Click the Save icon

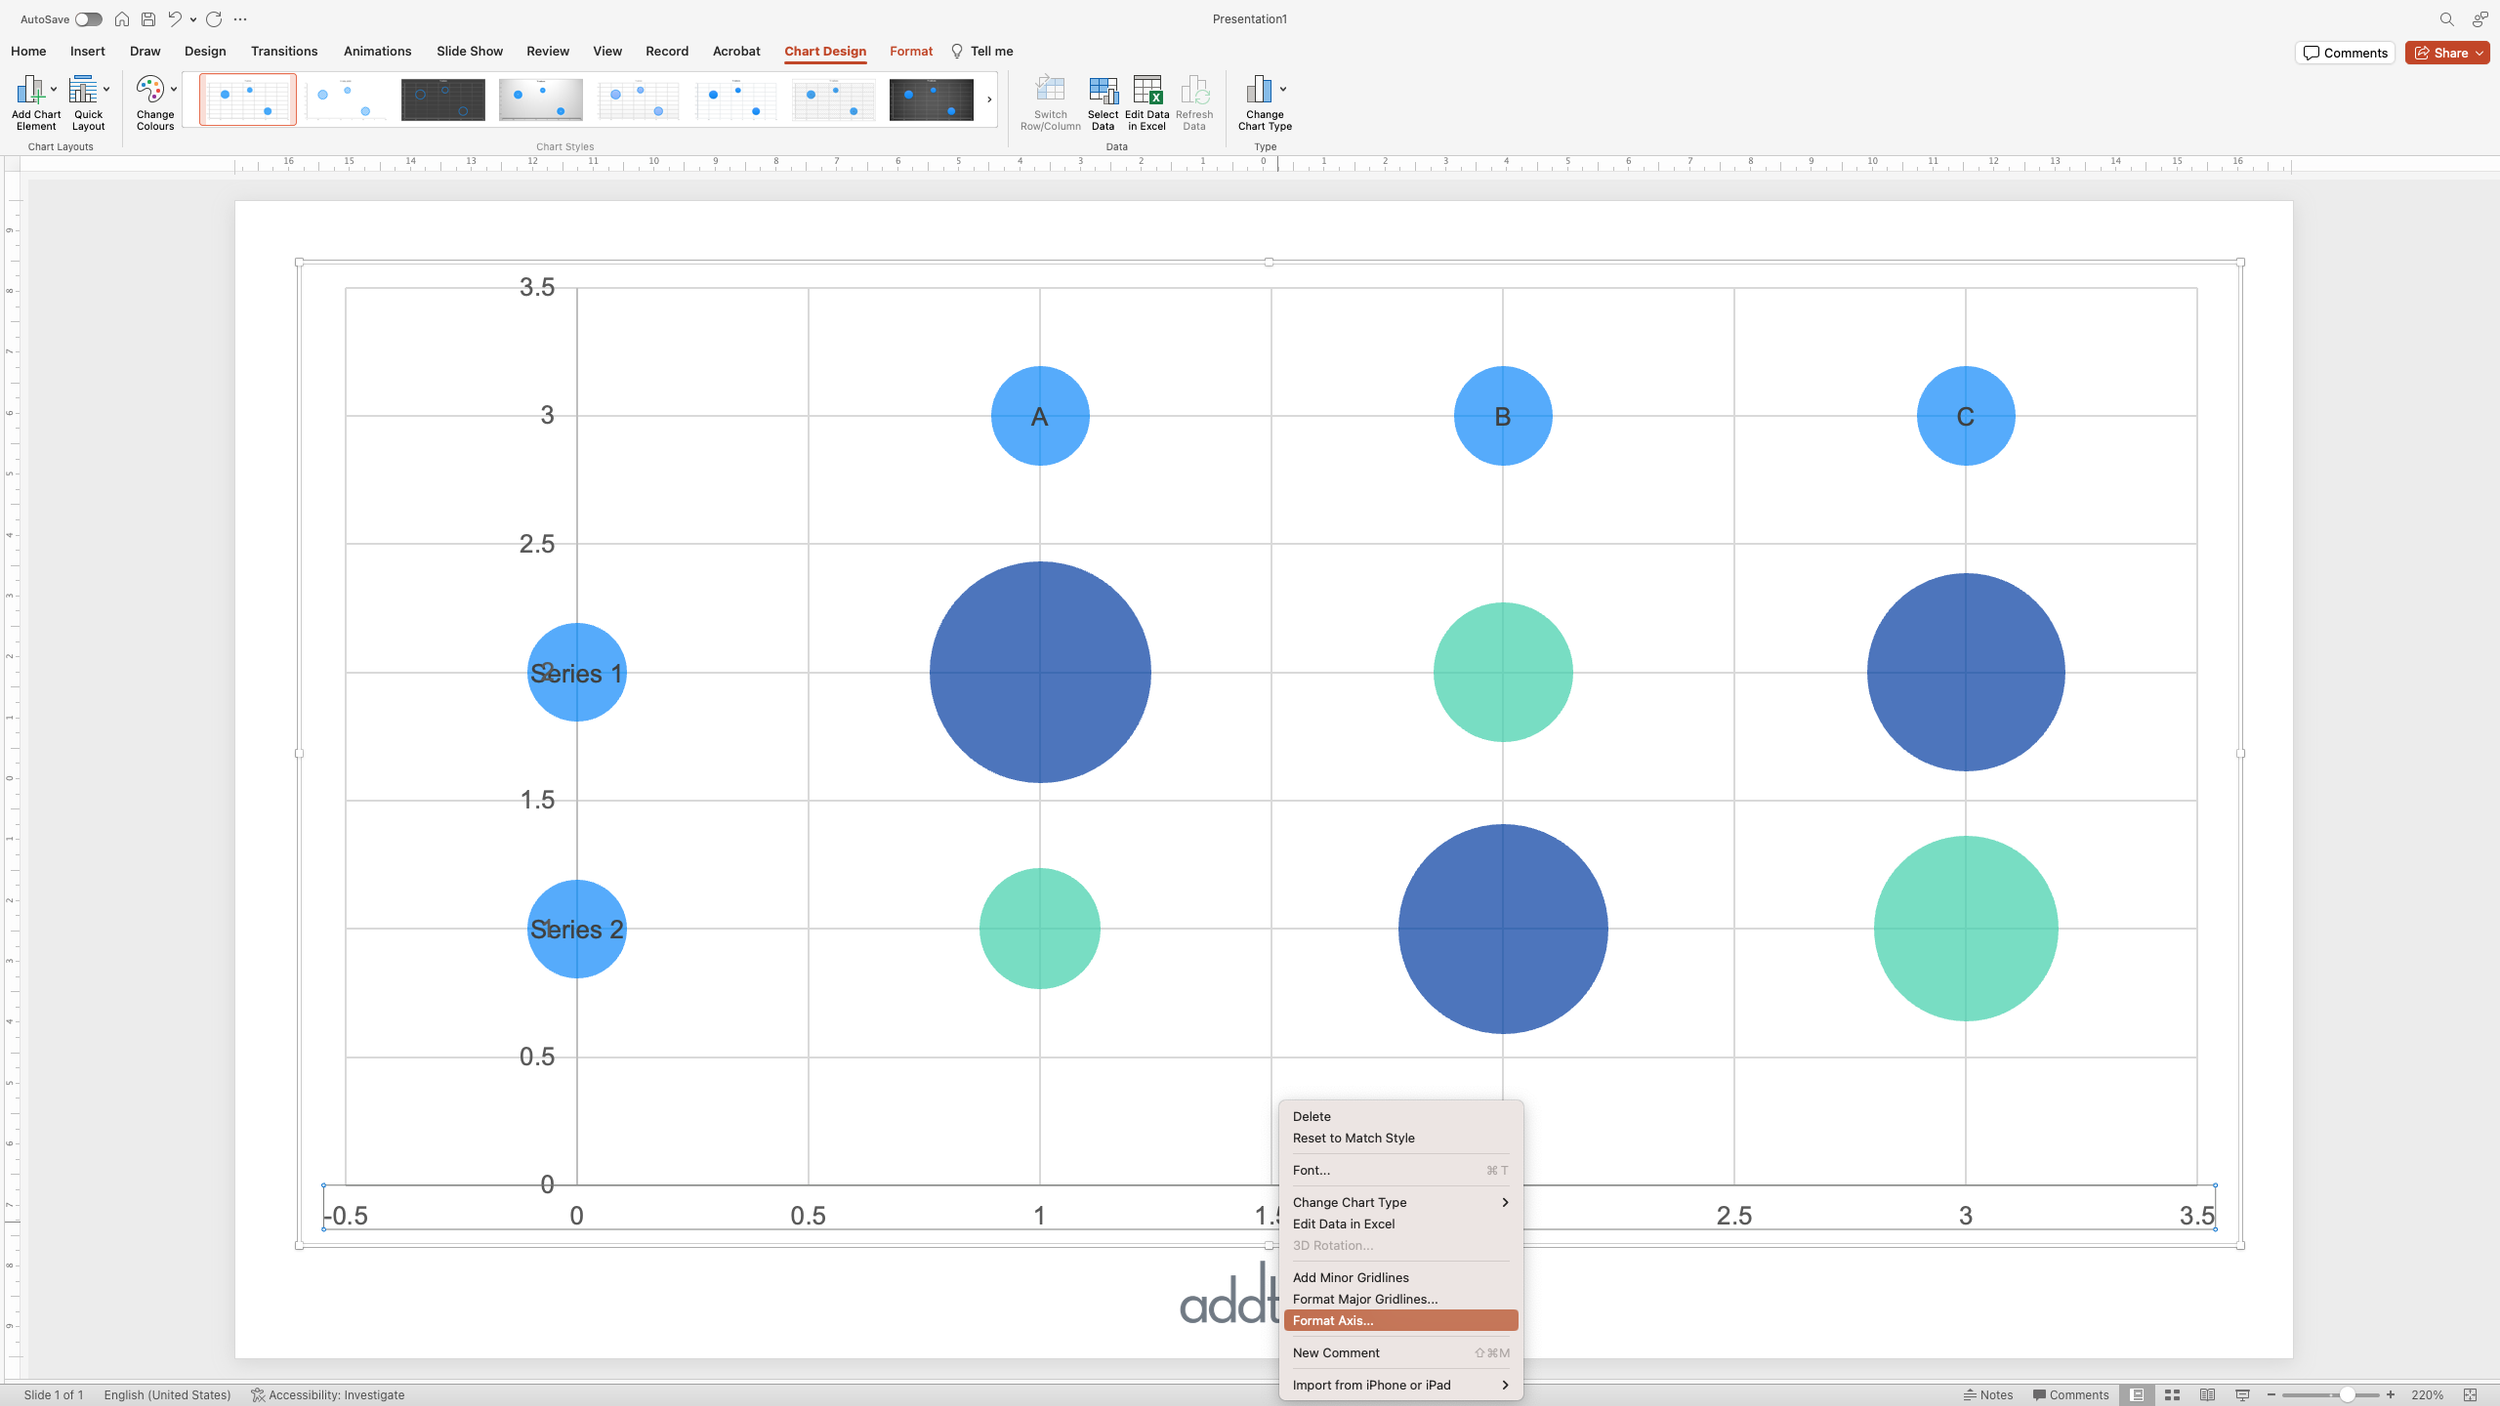point(148,19)
